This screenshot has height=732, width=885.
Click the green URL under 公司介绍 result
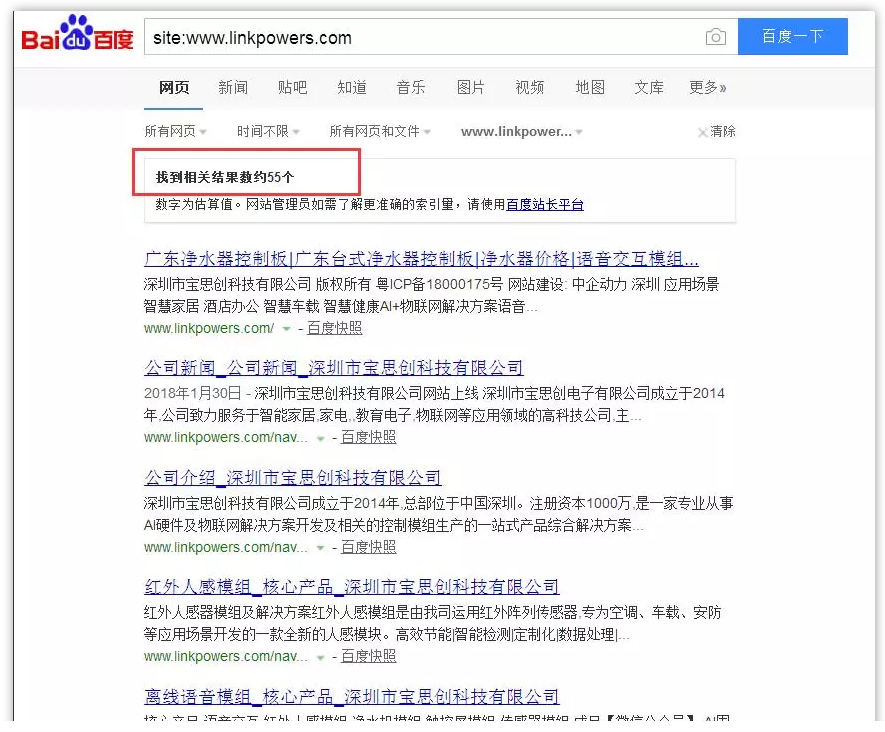click(x=226, y=547)
